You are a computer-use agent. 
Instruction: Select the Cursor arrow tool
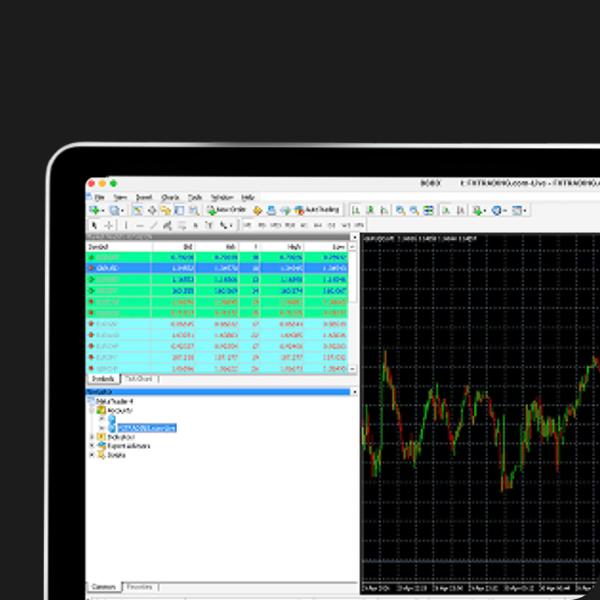coord(95,225)
